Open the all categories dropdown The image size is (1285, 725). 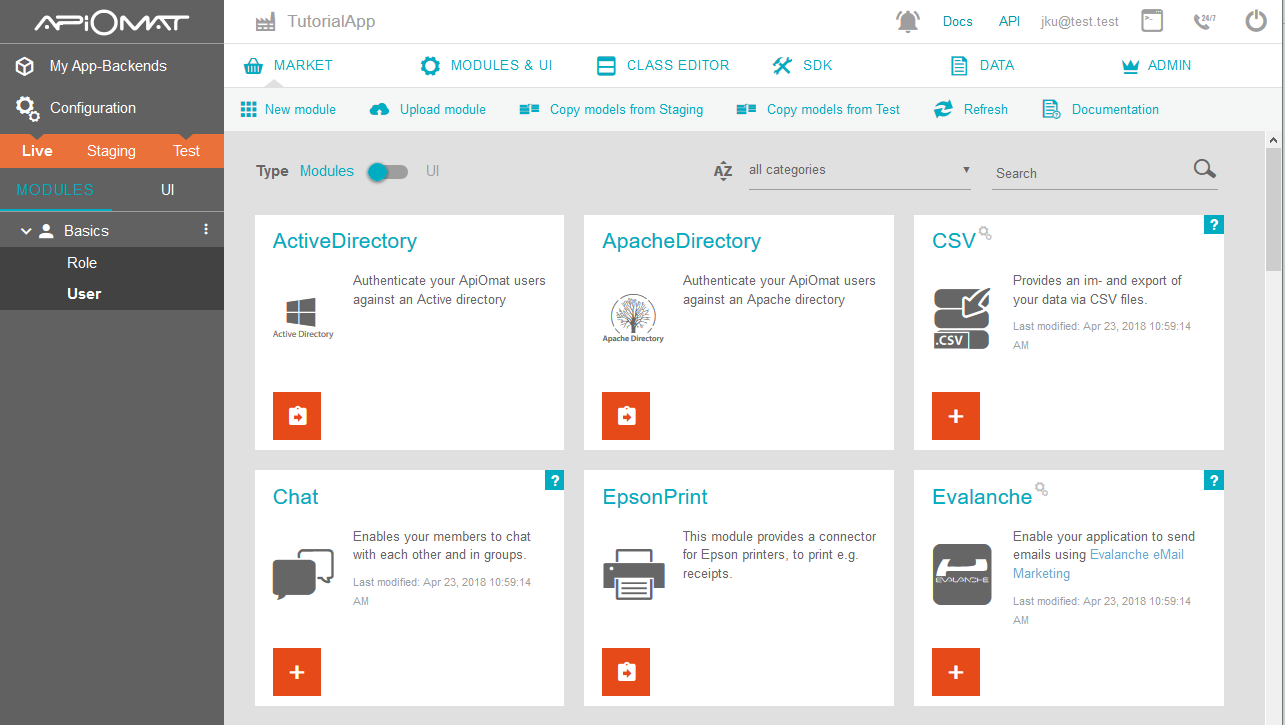click(x=860, y=170)
